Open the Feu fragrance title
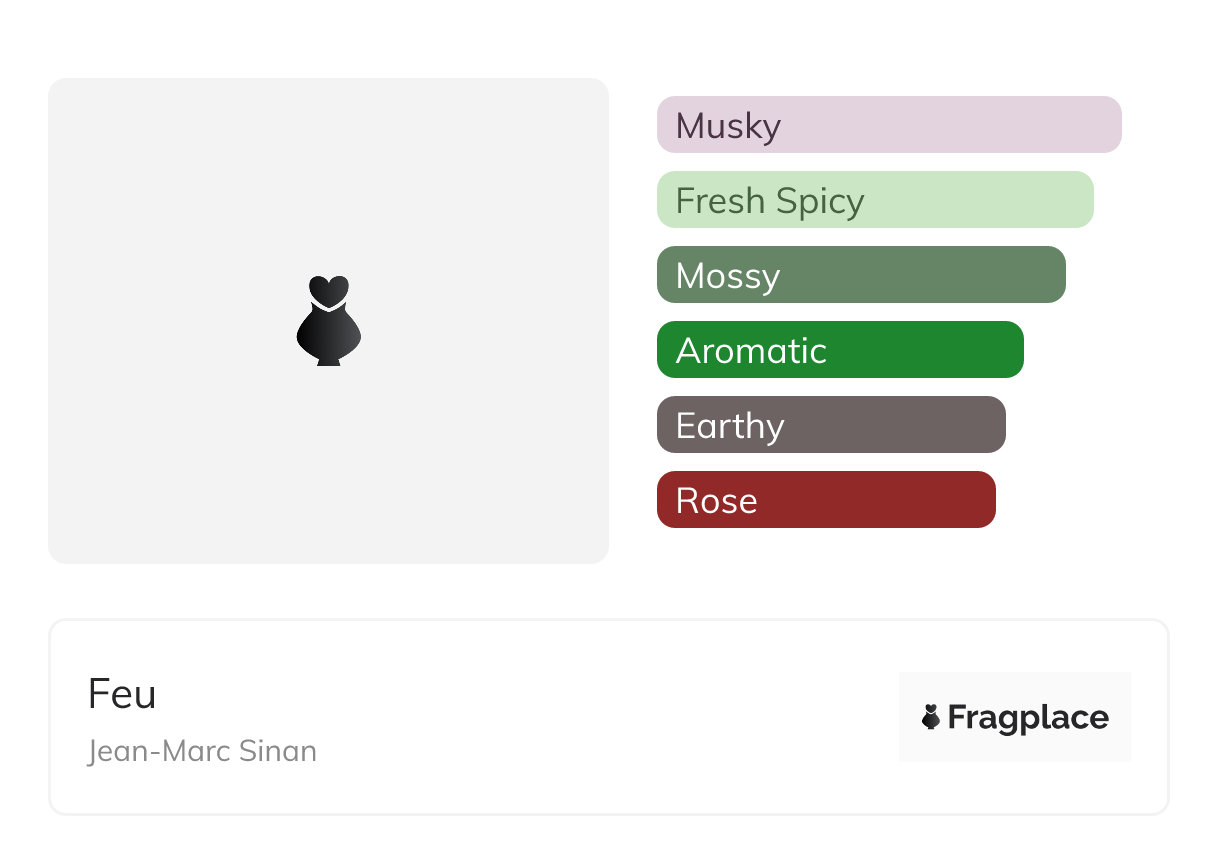 tap(122, 694)
